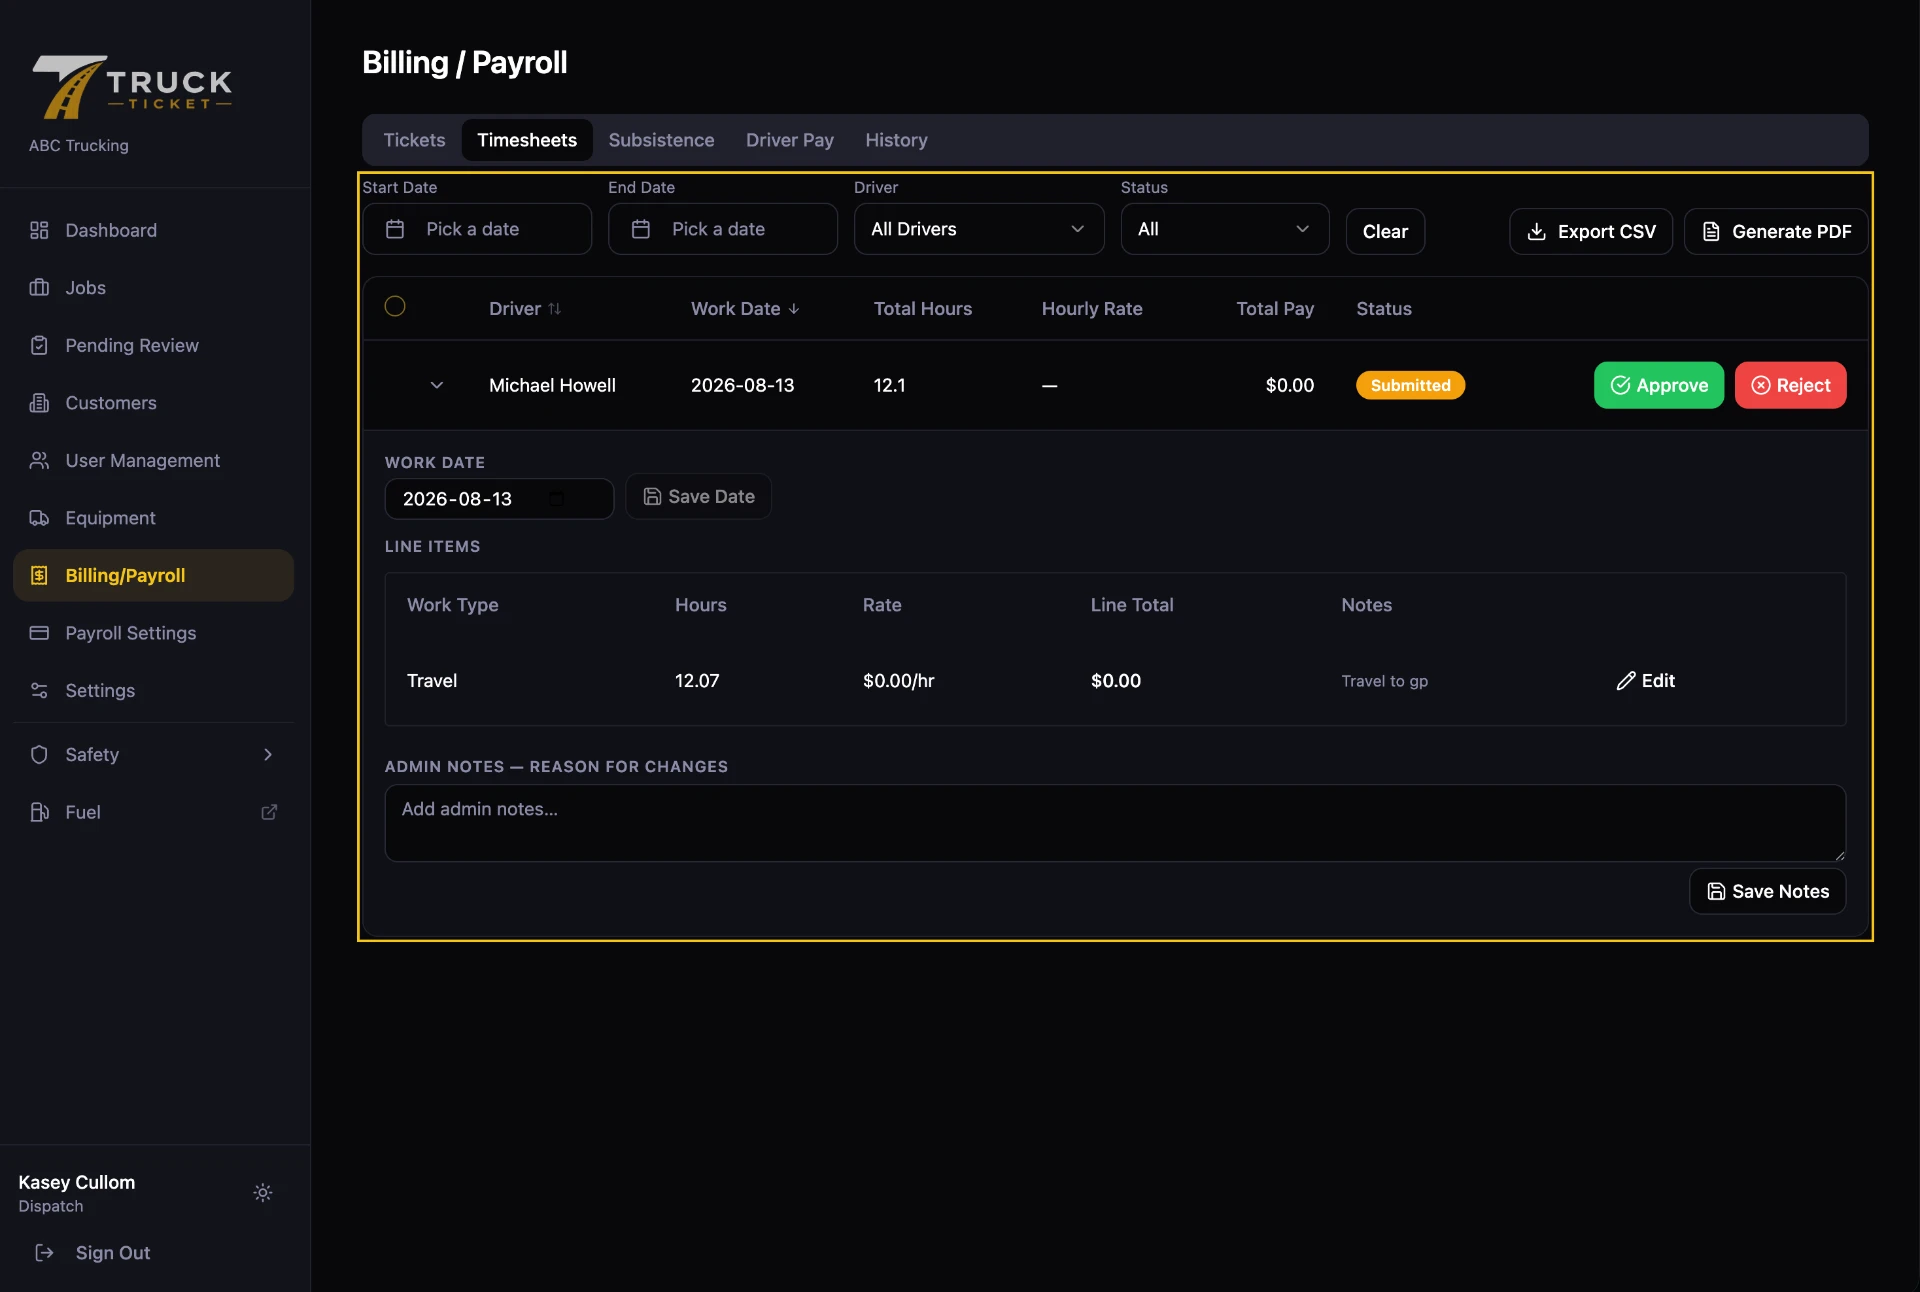The height and width of the screenshot is (1292, 1920).
Task: Click the Fuel pump icon
Action: point(39,812)
